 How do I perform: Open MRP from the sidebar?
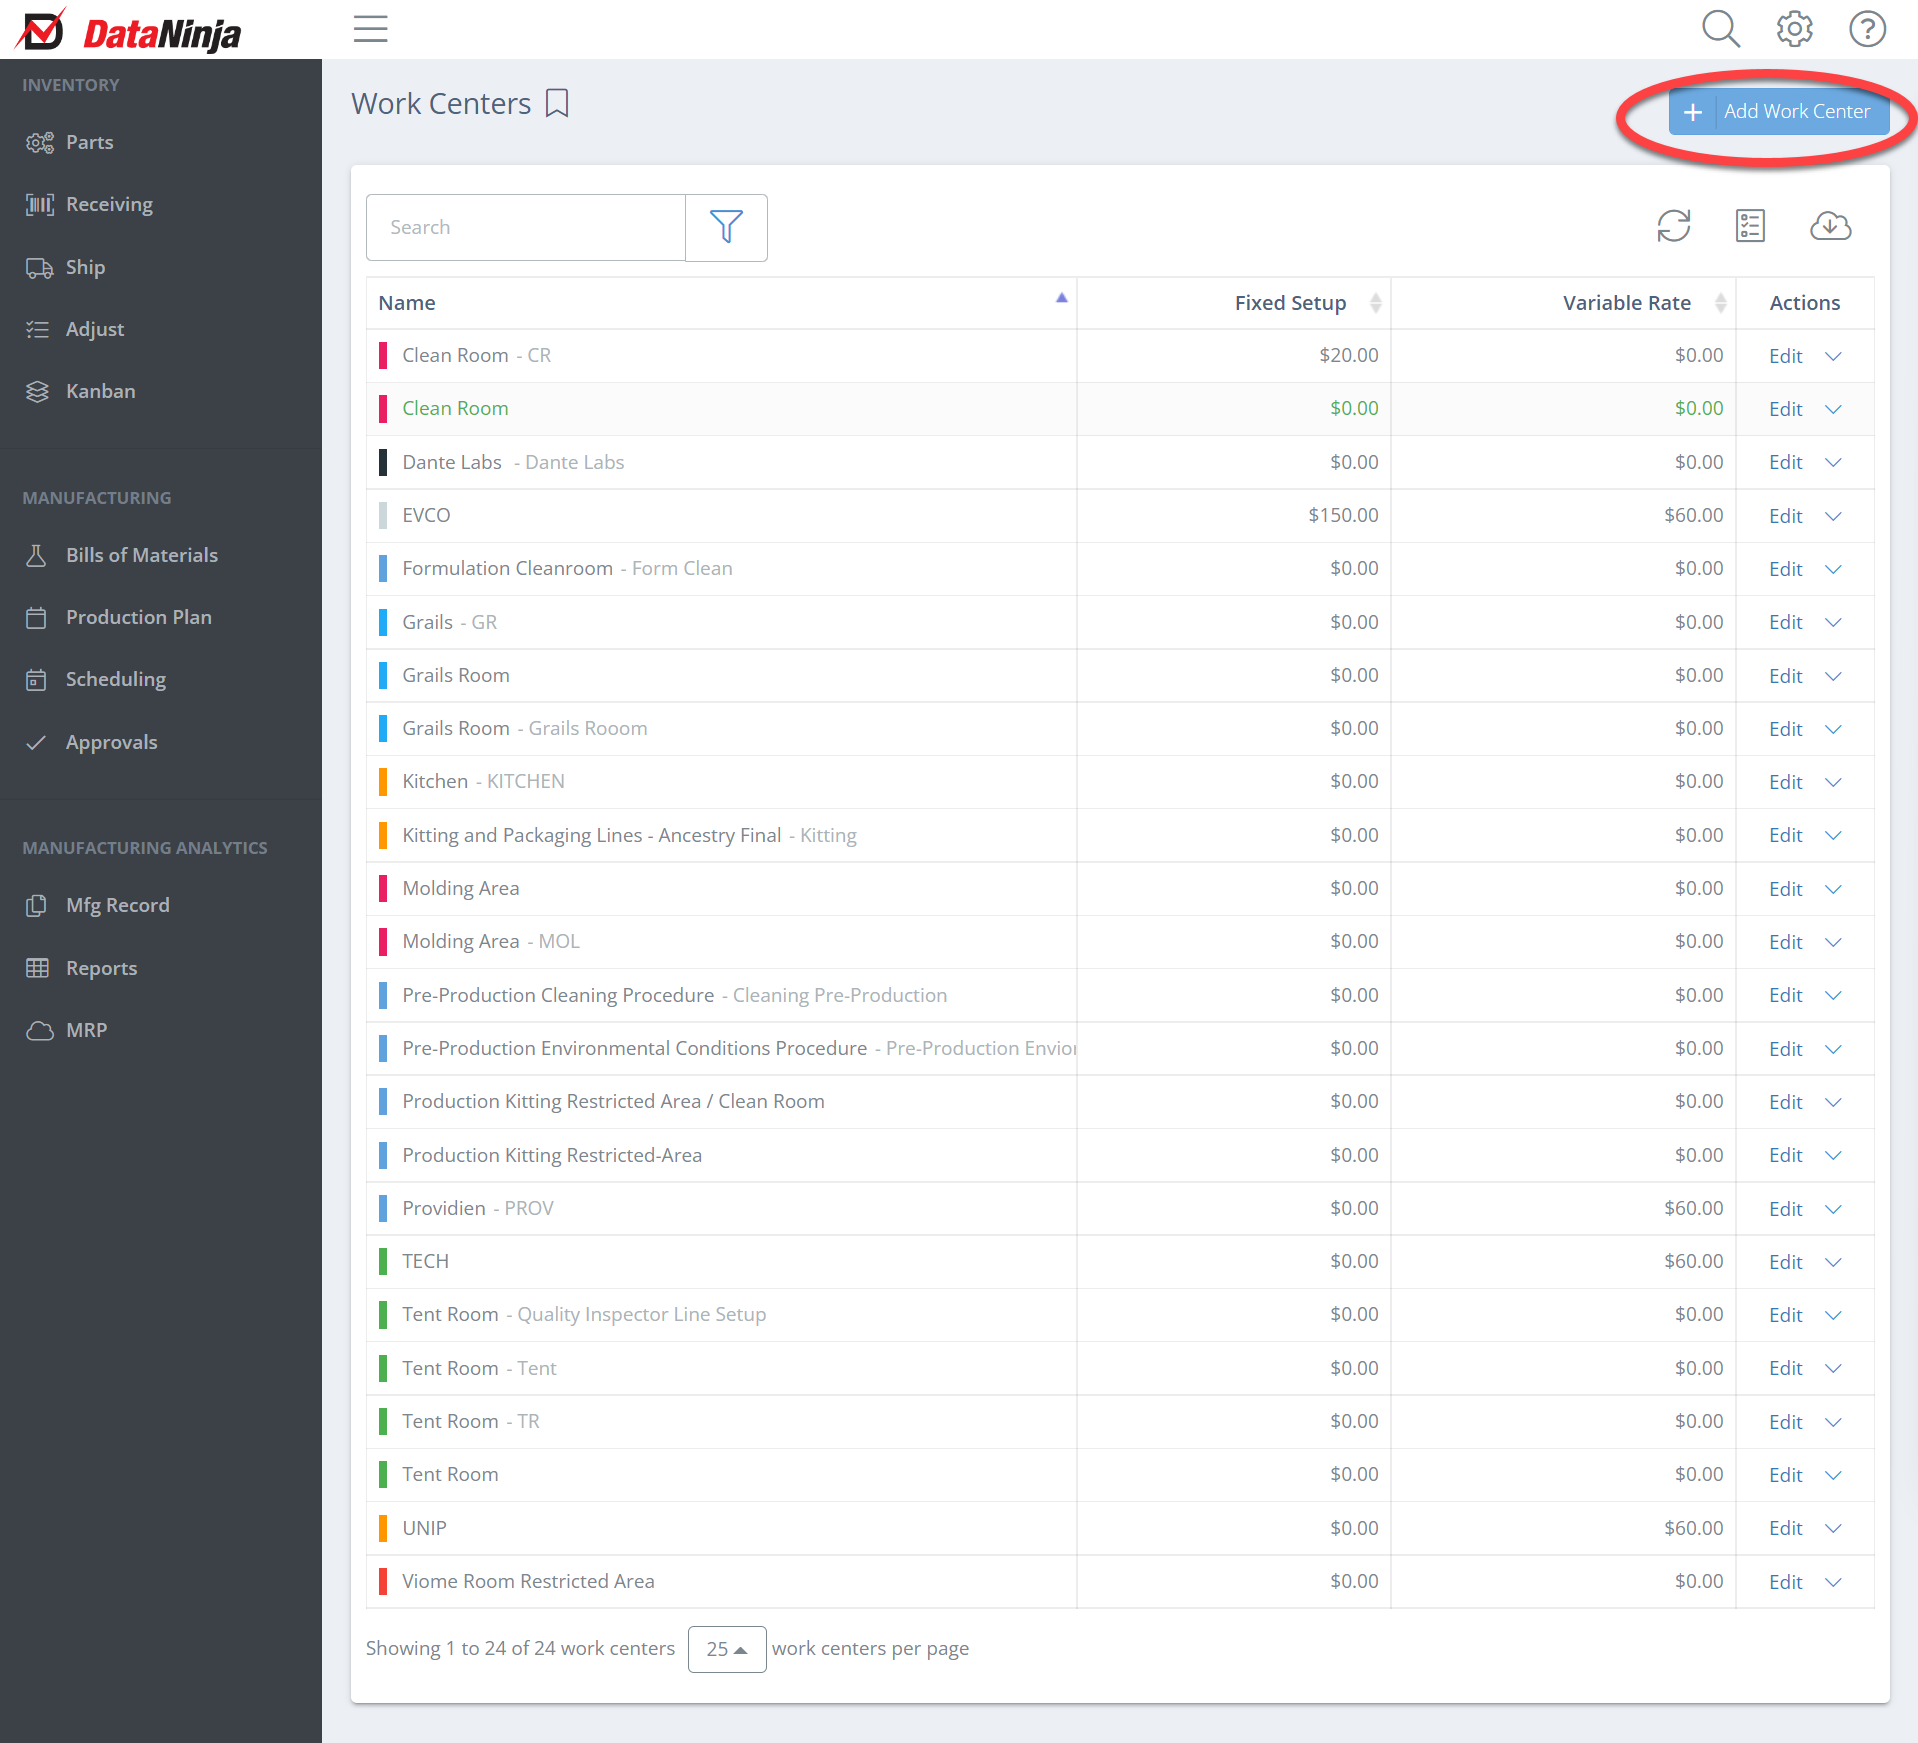tap(86, 1030)
